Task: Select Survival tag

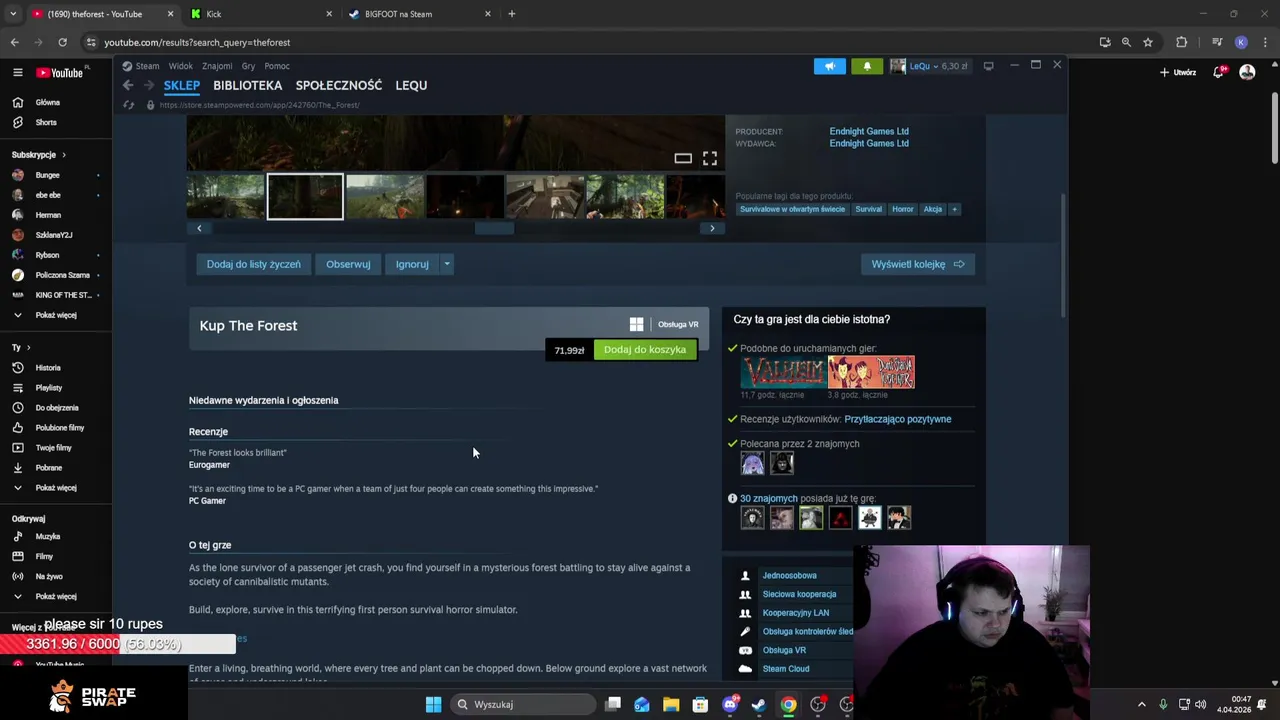Action: point(868,209)
